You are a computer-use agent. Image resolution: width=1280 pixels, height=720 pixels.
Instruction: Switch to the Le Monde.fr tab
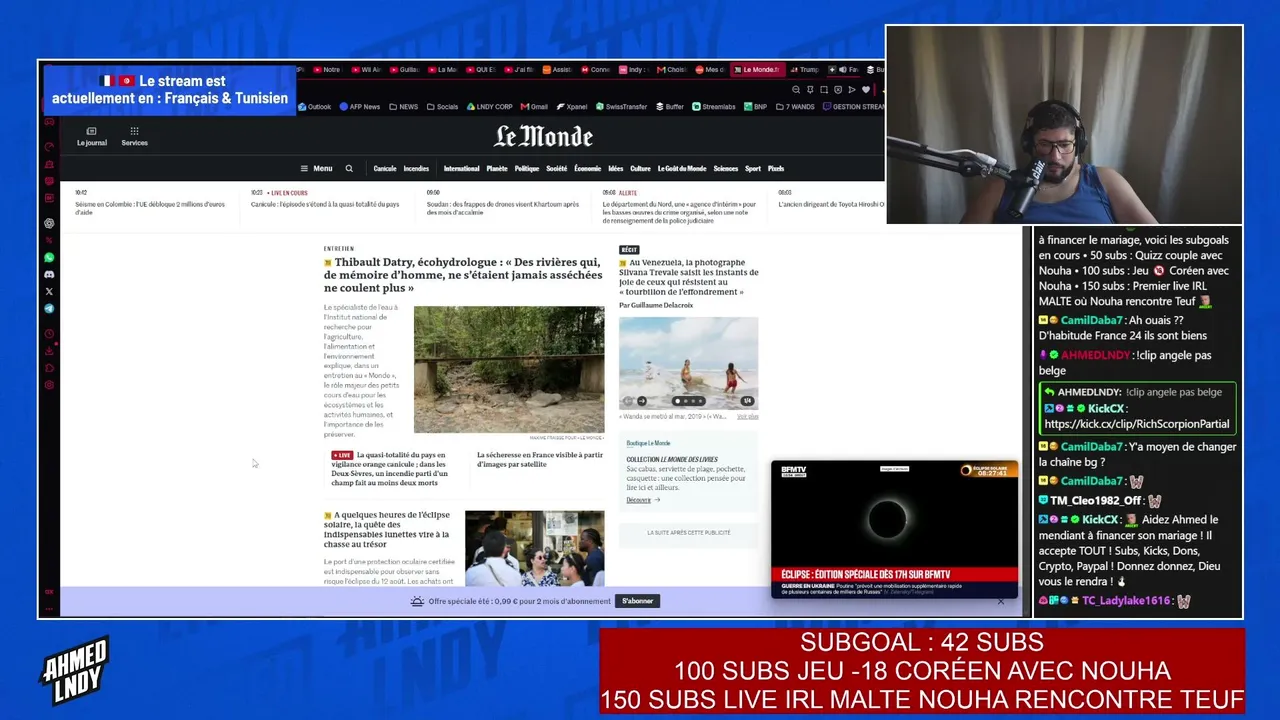(x=756, y=70)
